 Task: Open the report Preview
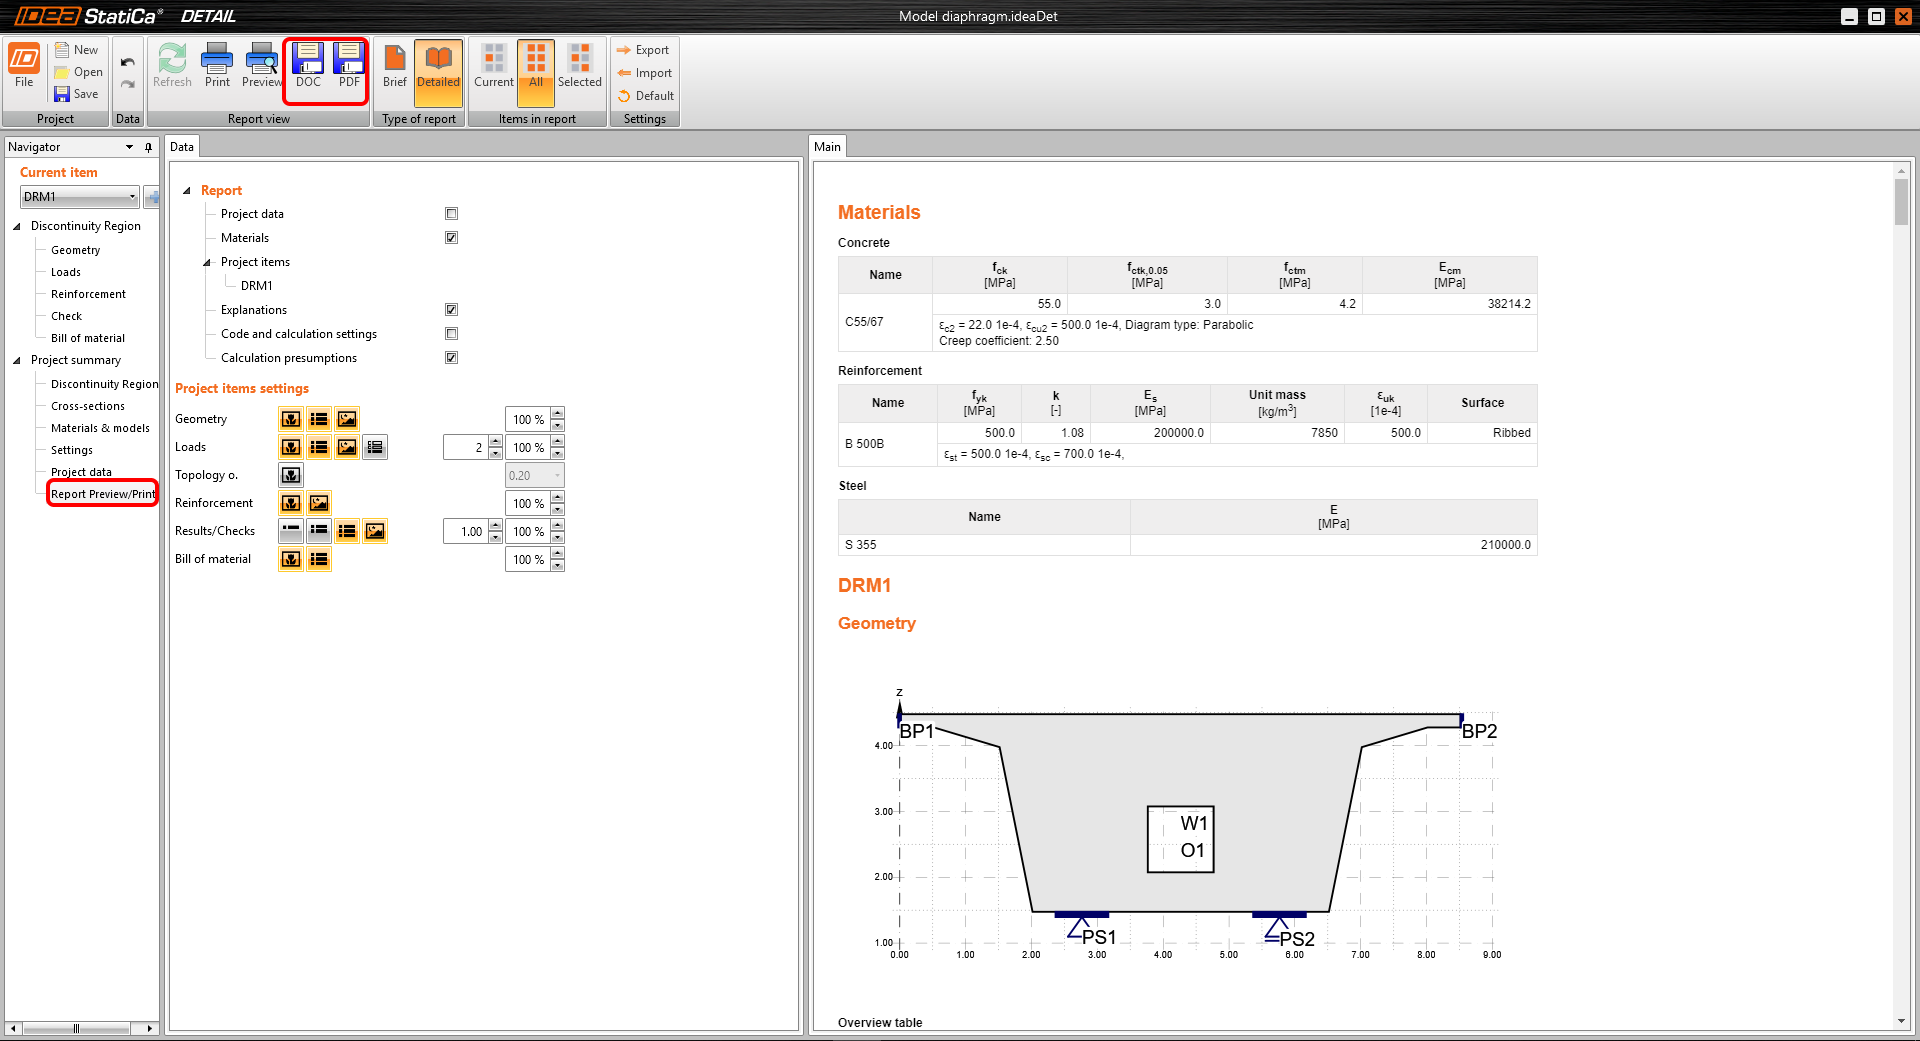pos(261,66)
